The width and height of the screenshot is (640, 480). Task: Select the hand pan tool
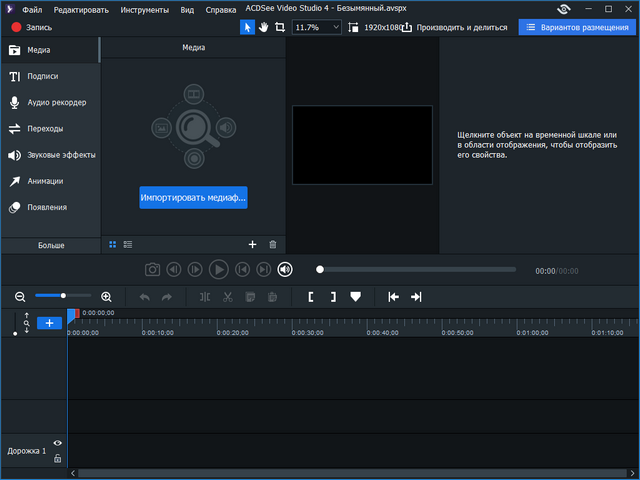tap(264, 27)
